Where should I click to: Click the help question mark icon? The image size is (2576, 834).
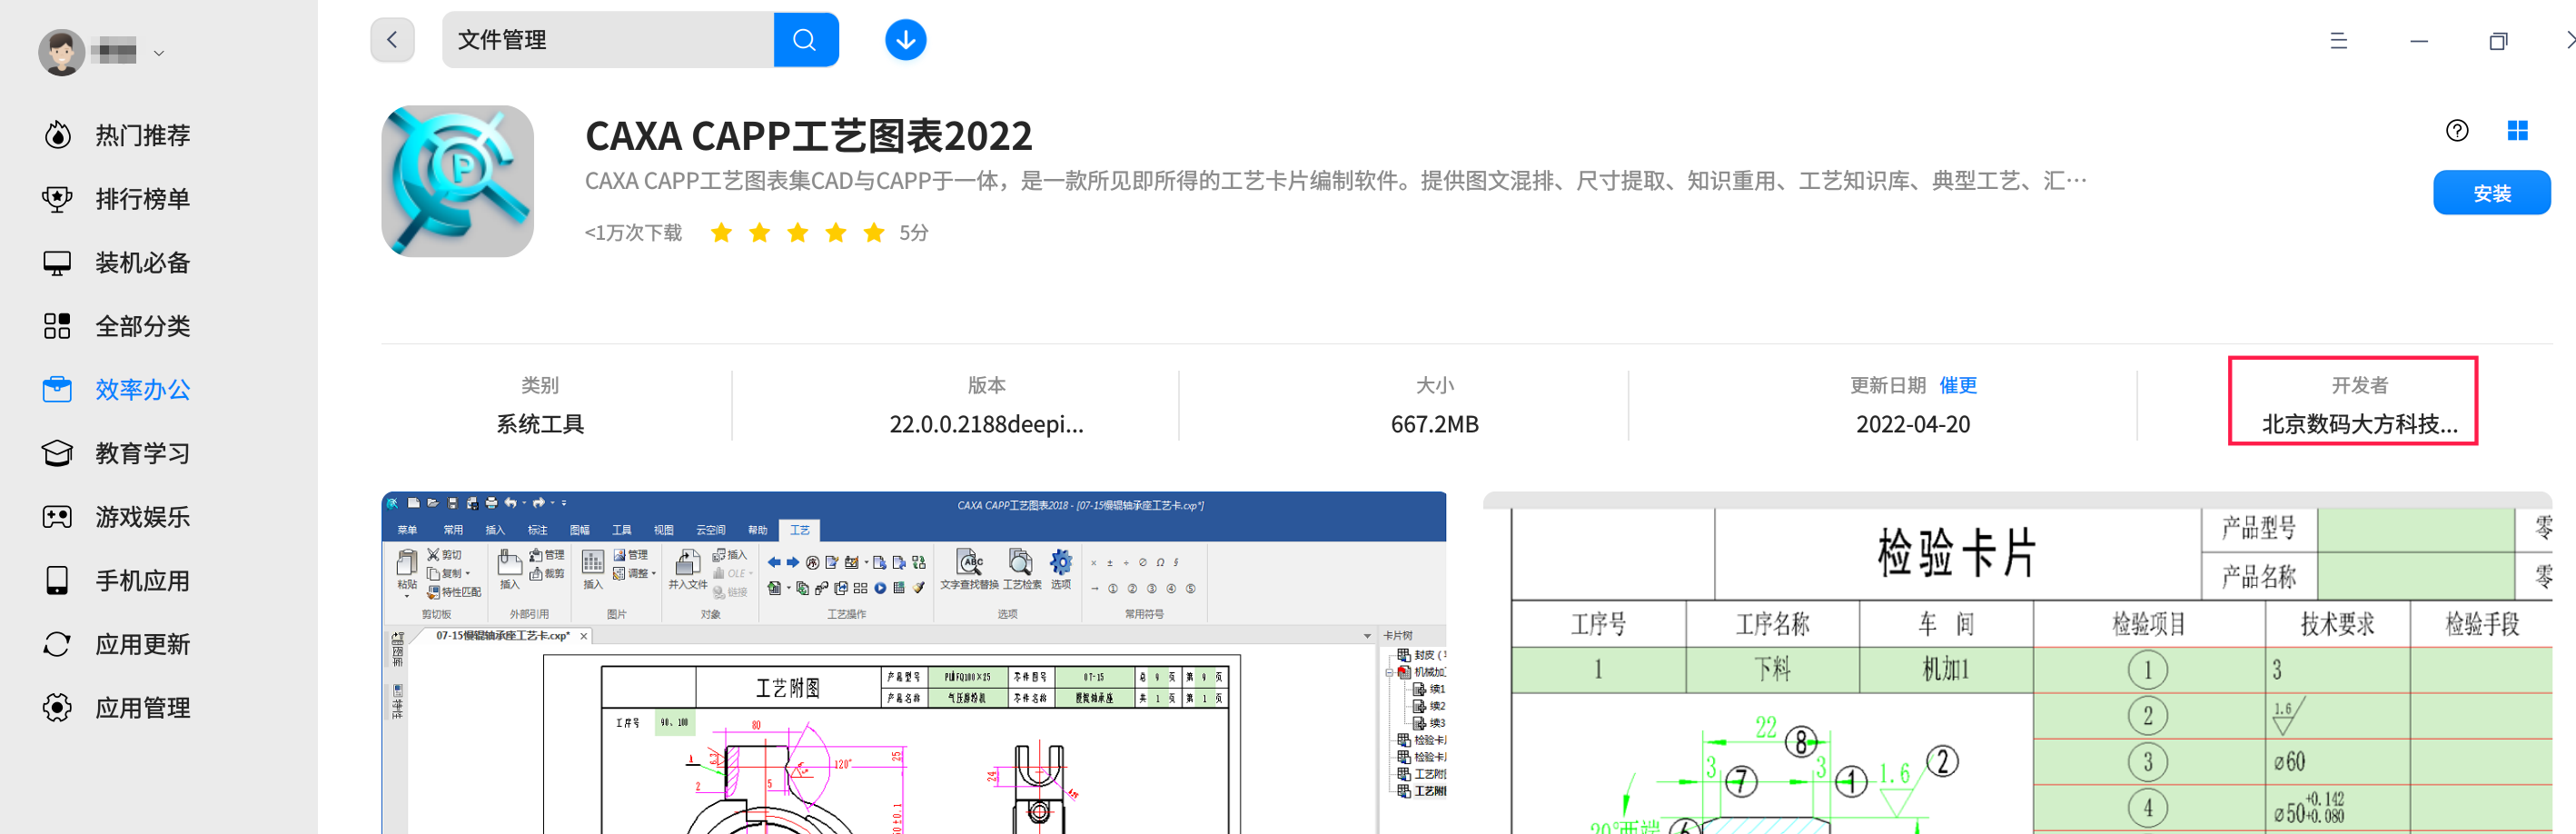click(x=2456, y=130)
